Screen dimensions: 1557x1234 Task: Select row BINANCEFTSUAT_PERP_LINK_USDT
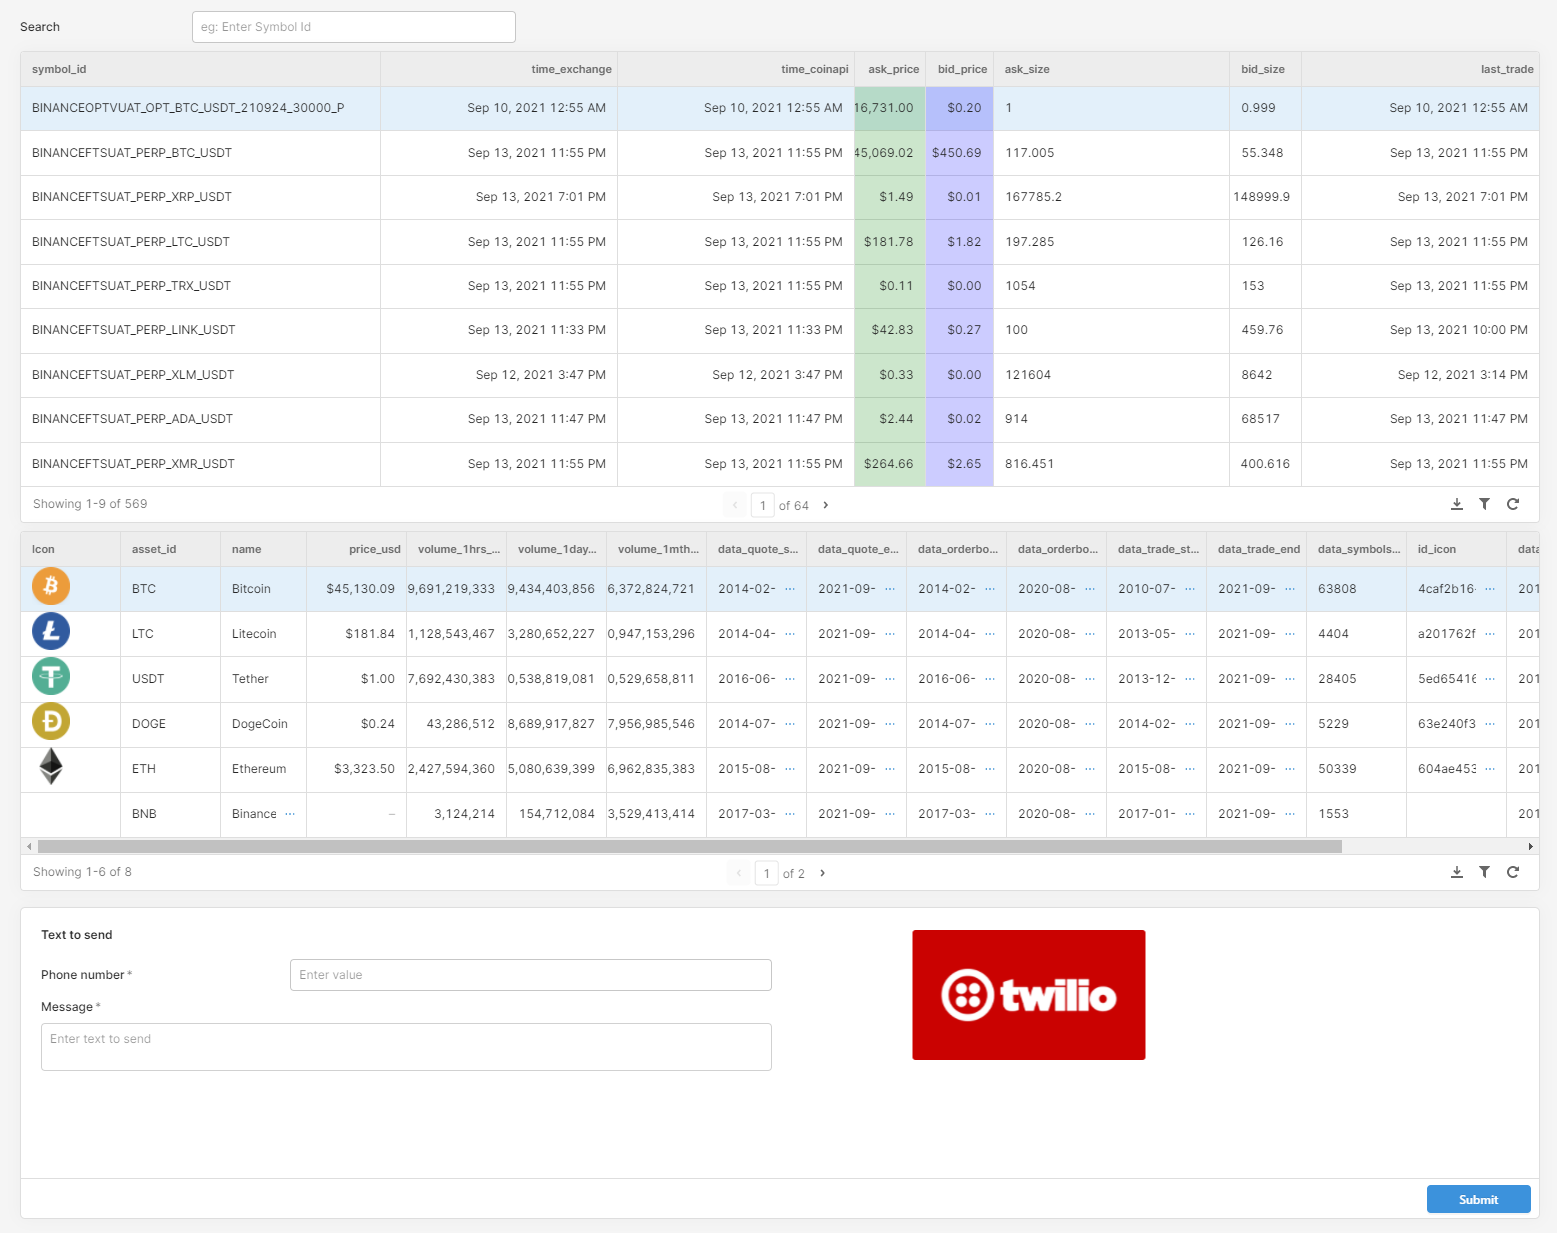point(780,330)
